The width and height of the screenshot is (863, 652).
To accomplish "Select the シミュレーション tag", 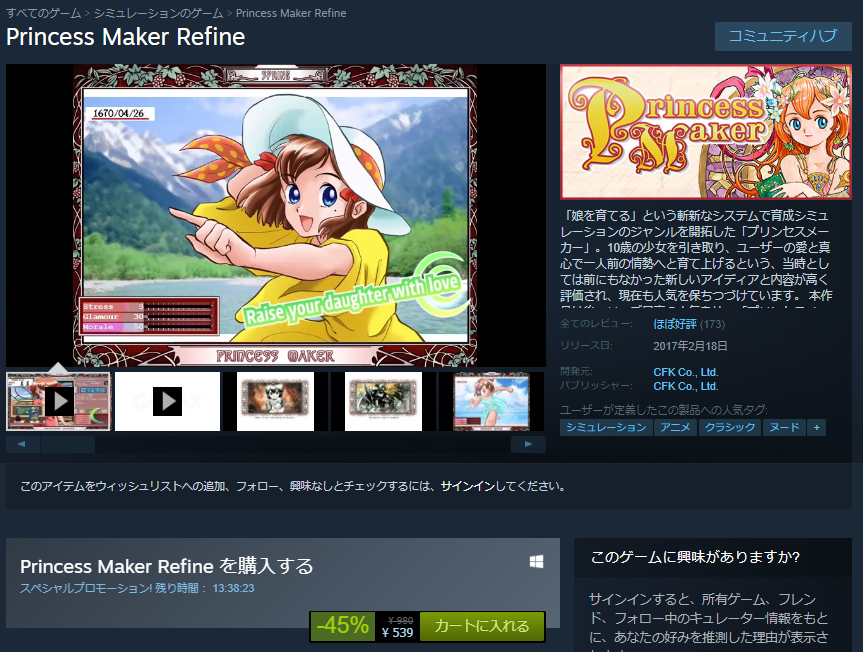I will pyautogui.click(x=606, y=428).
